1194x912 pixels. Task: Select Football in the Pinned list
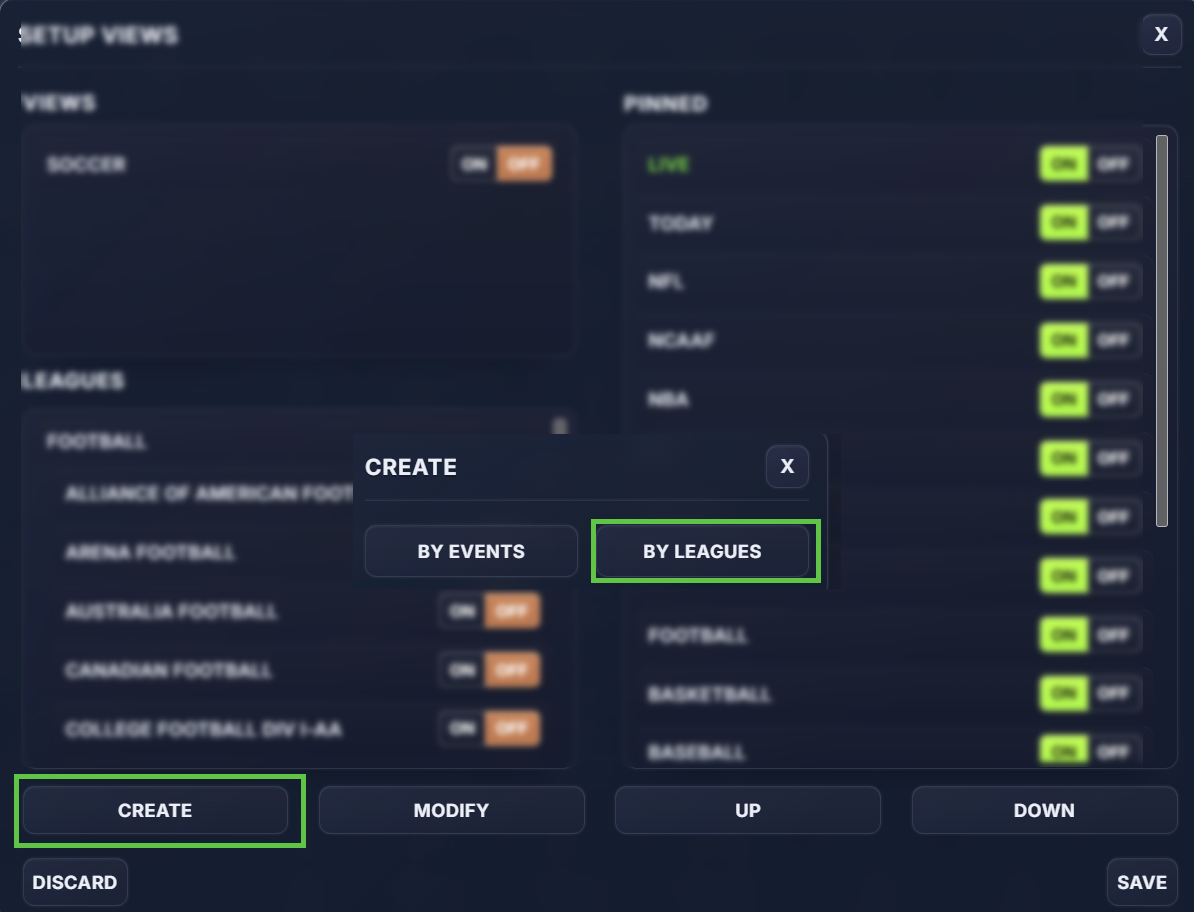697,634
